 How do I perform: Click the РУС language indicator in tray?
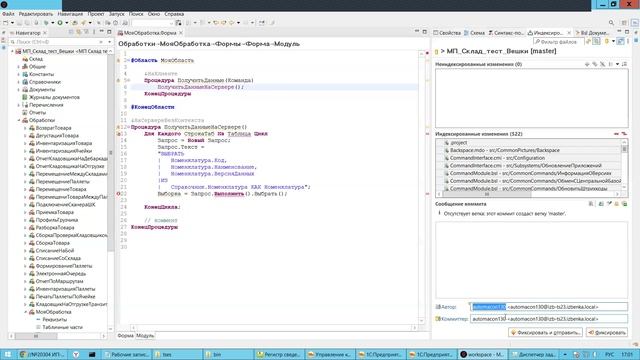[x=609, y=354]
